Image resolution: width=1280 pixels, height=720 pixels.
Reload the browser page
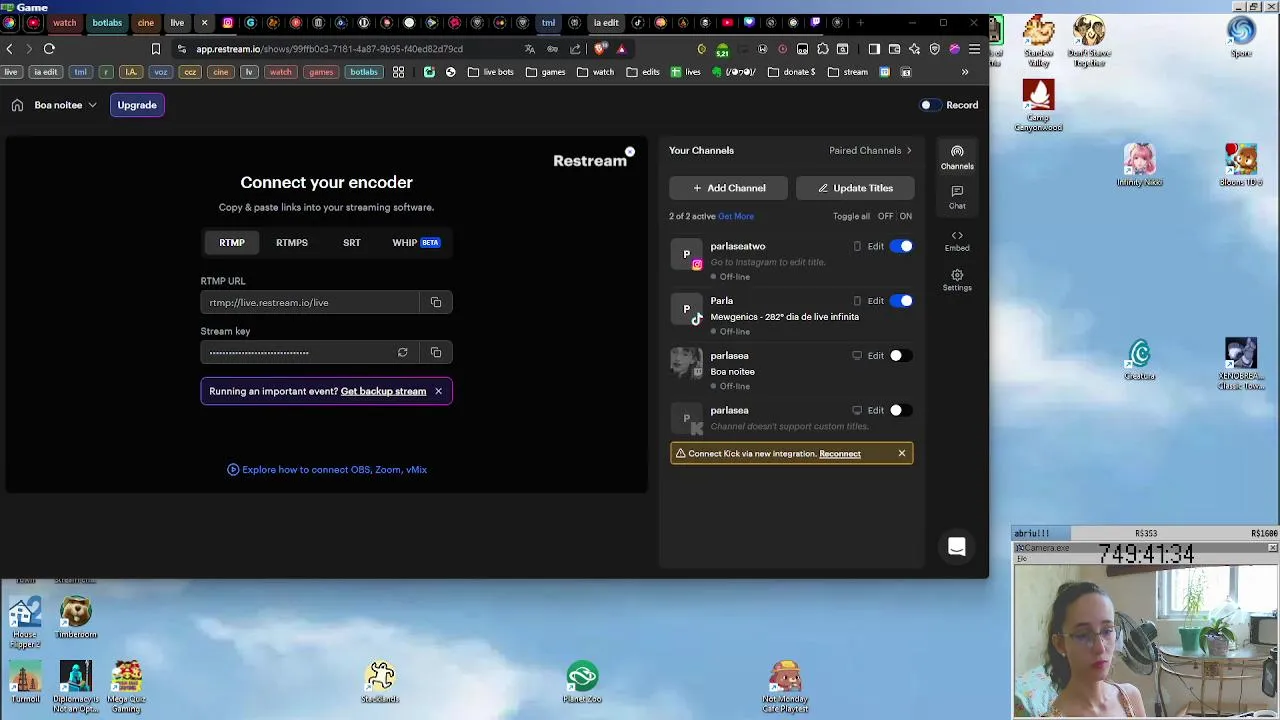click(x=49, y=48)
